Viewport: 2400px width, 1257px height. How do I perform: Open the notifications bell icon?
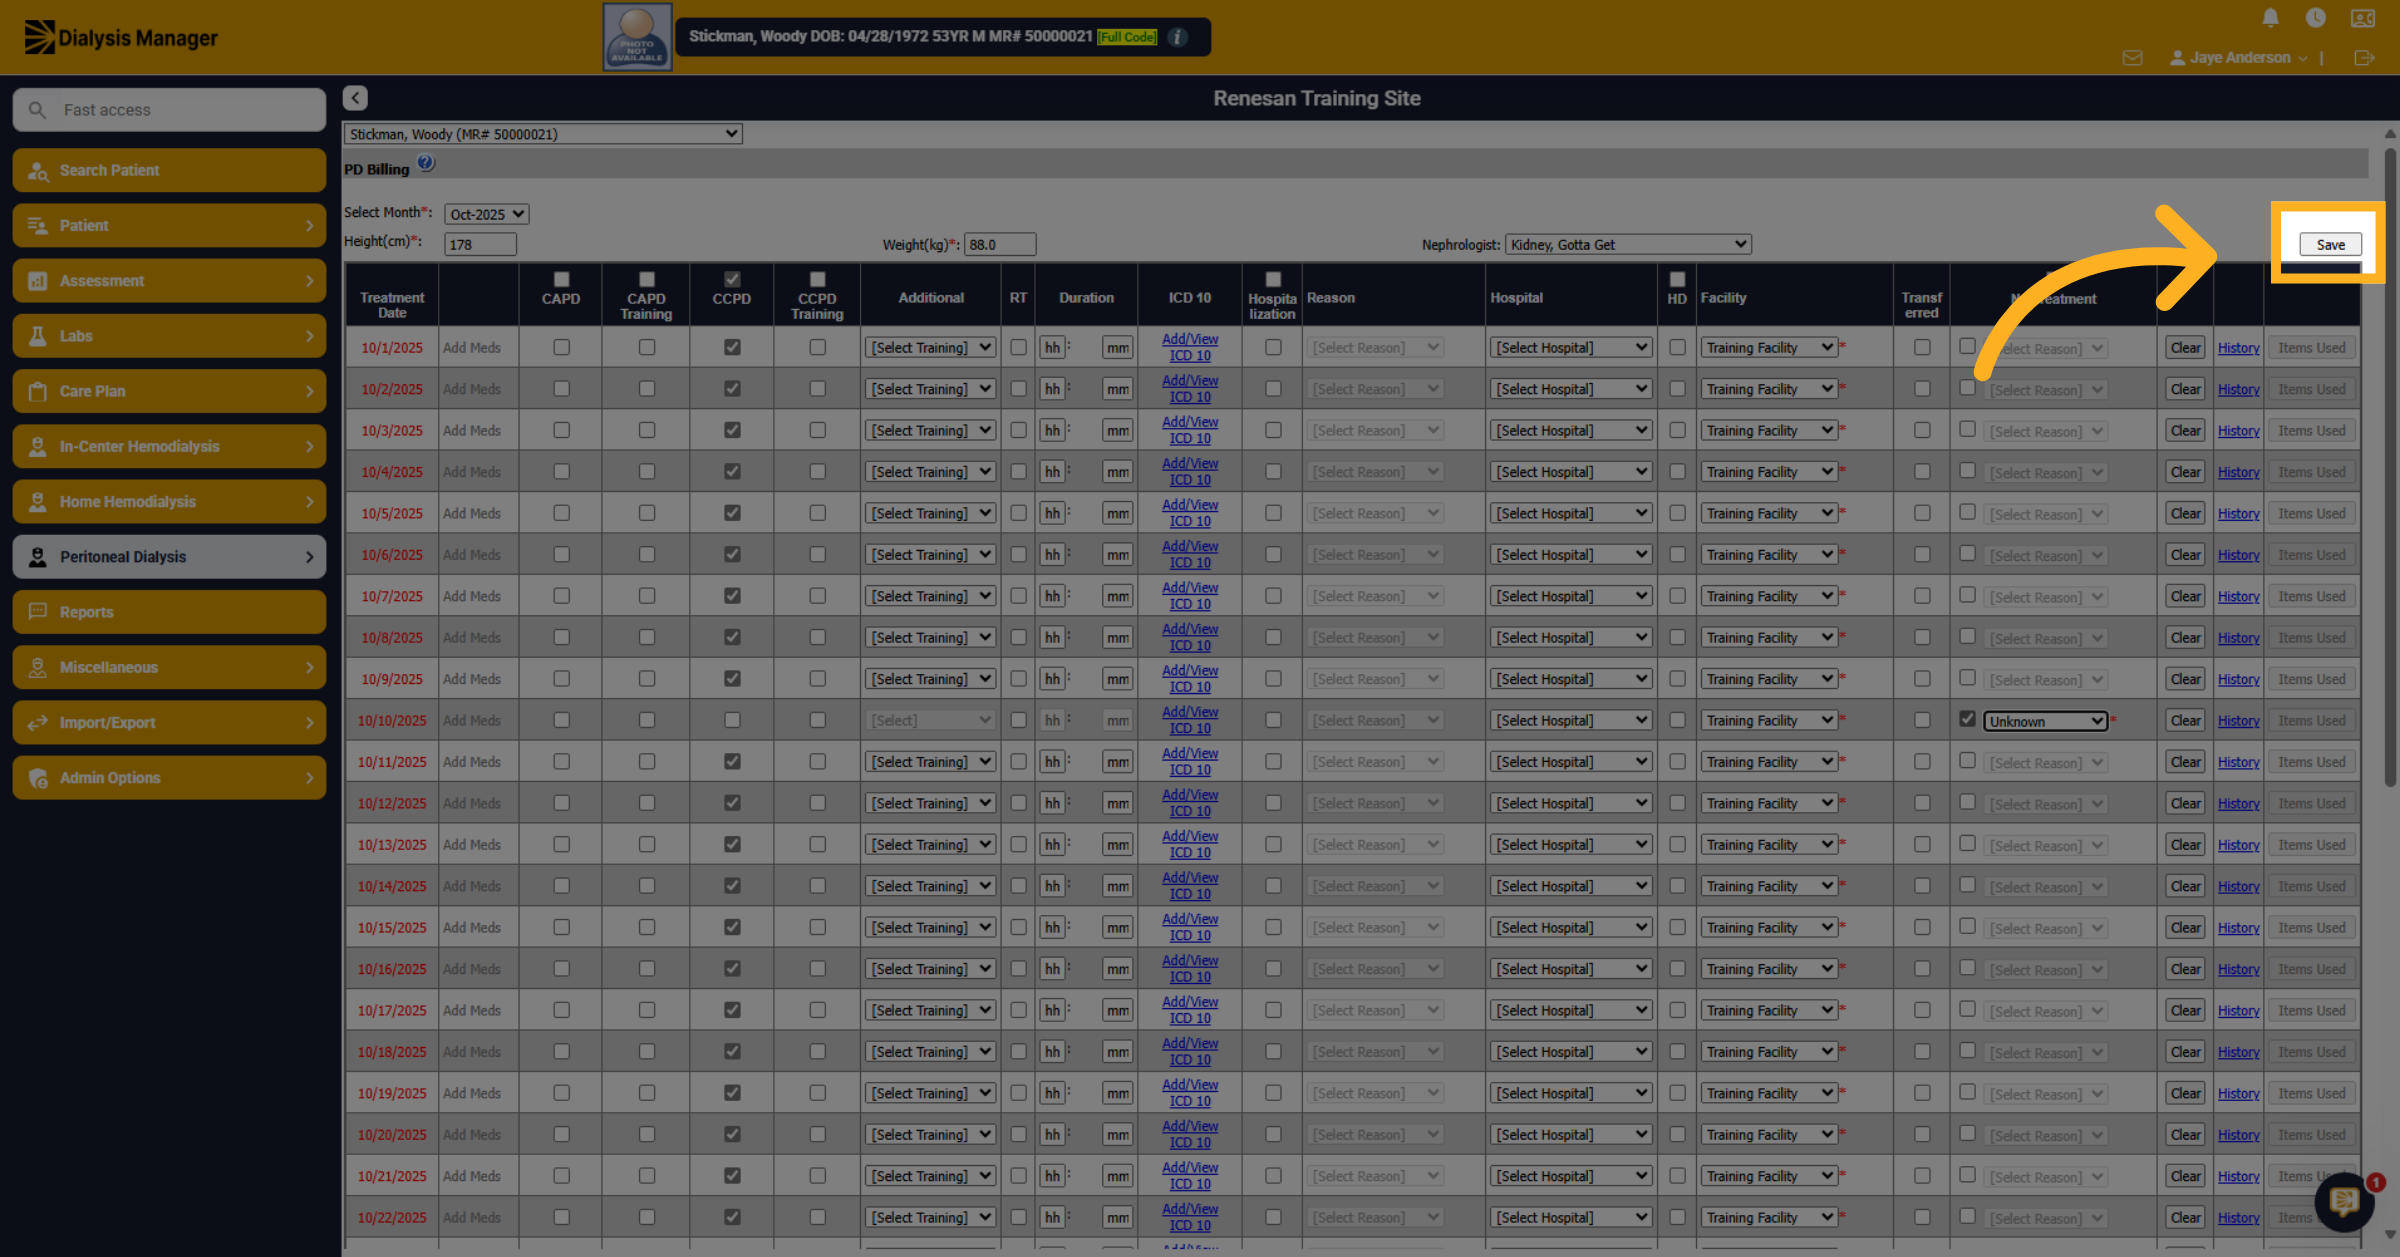2270,18
